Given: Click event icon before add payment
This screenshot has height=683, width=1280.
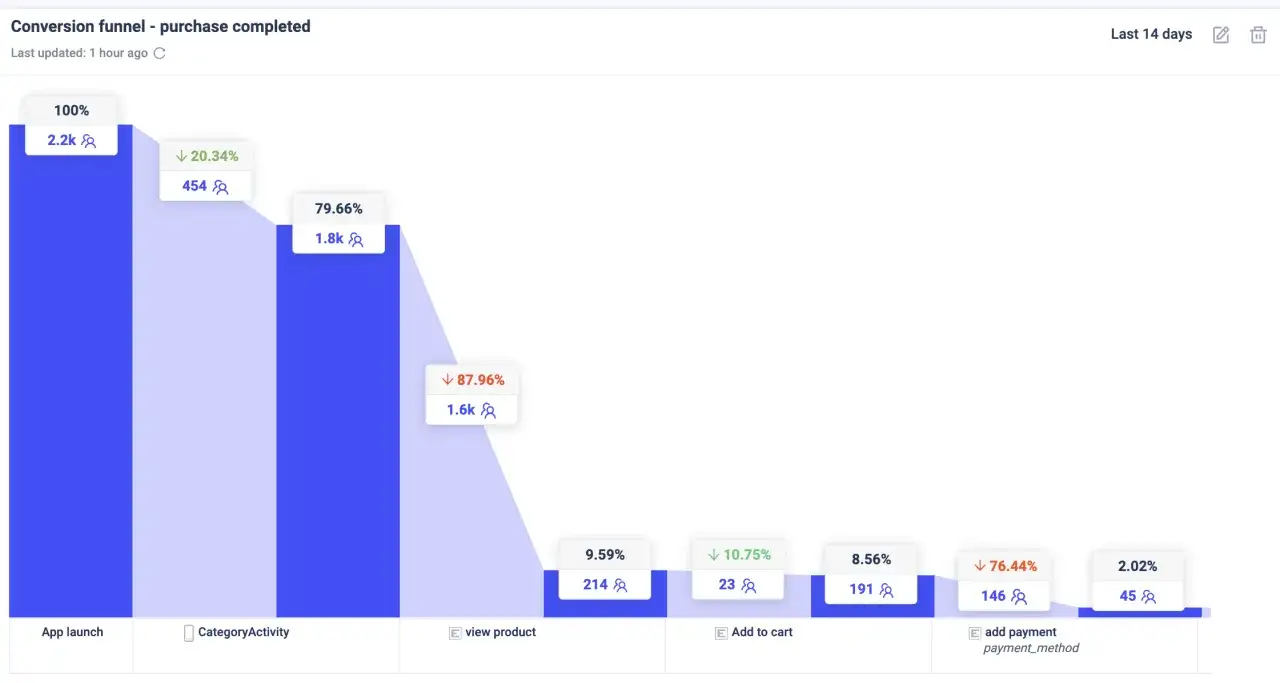Looking at the screenshot, I should coord(974,632).
